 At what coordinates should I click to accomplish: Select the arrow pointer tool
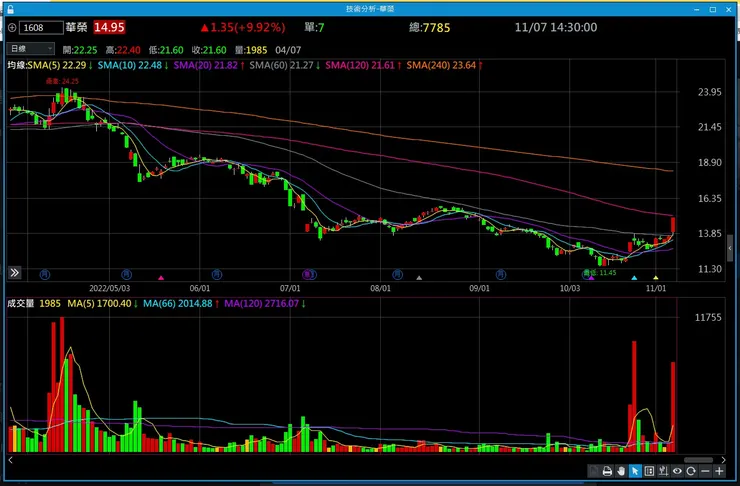635,471
